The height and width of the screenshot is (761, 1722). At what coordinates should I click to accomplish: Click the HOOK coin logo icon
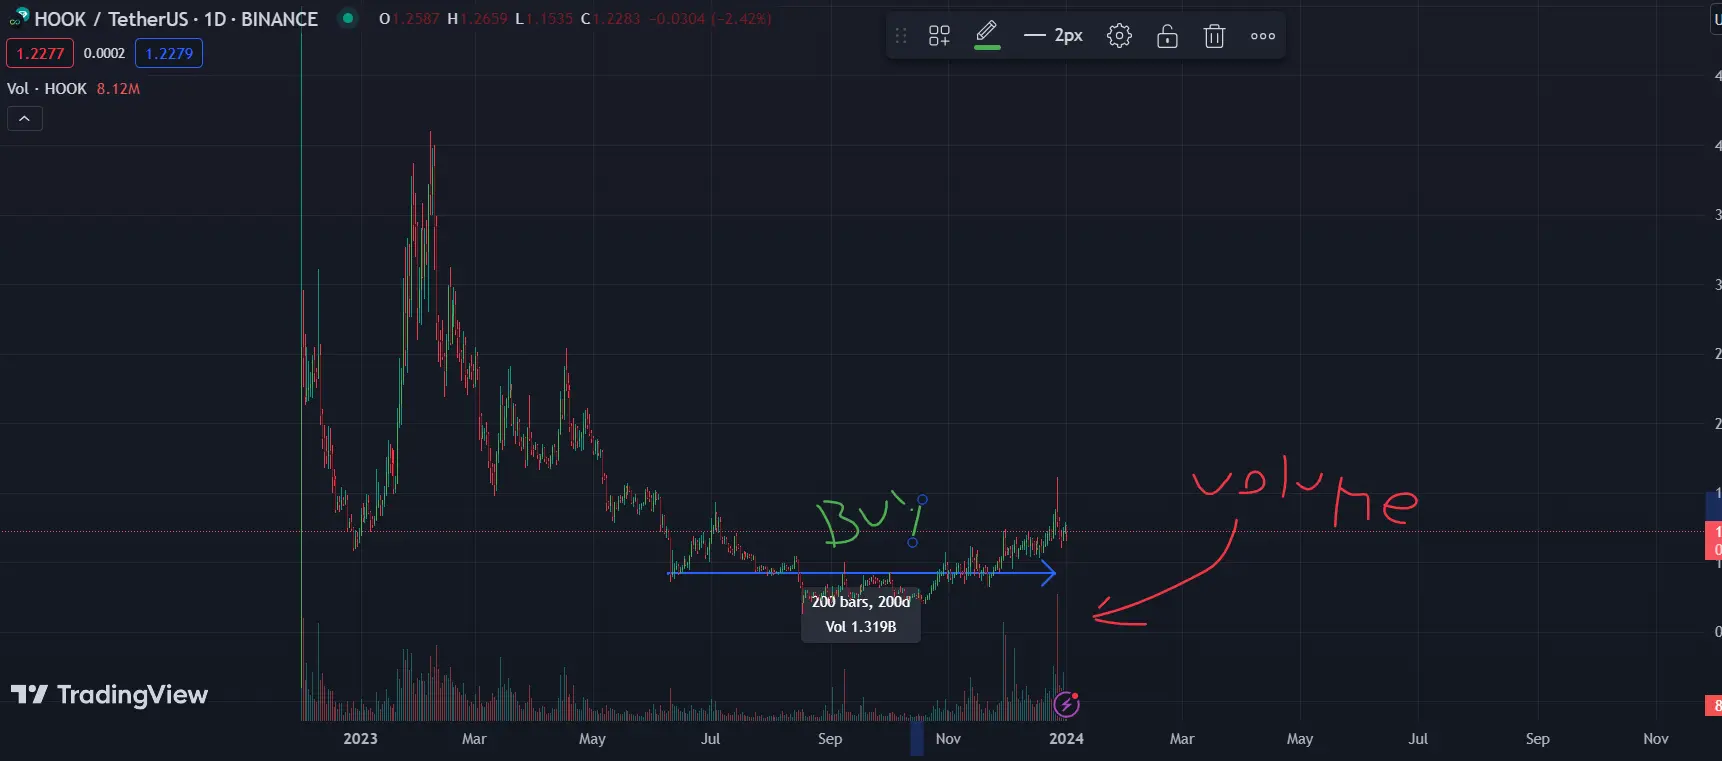(18, 18)
